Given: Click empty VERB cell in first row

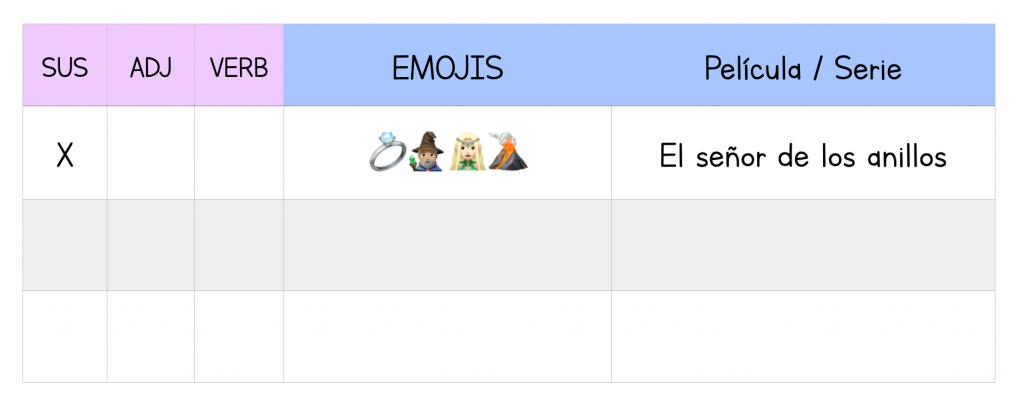Looking at the screenshot, I should pyautogui.click(x=239, y=153).
